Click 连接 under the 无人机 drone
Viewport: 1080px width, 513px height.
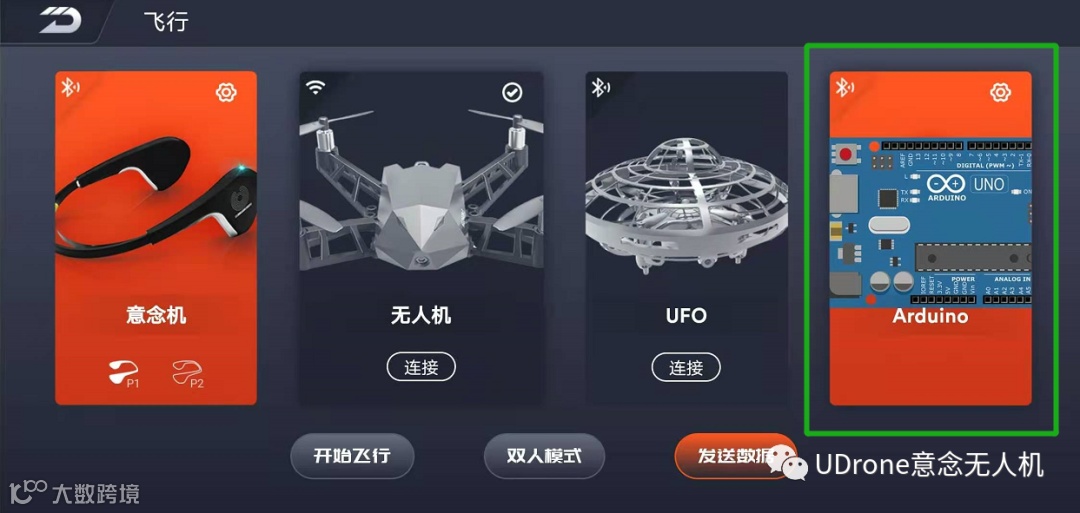pyautogui.click(x=422, y=367)
